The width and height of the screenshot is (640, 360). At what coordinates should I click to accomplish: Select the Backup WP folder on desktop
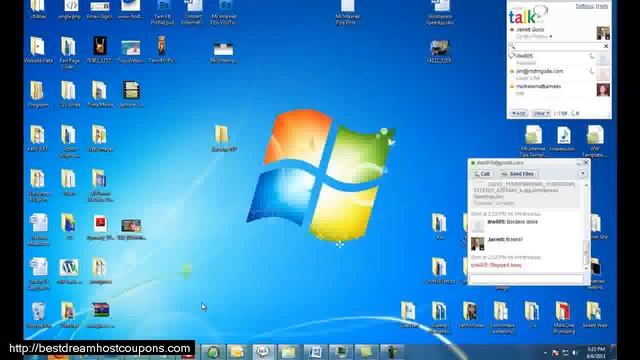tap(223, 138)
